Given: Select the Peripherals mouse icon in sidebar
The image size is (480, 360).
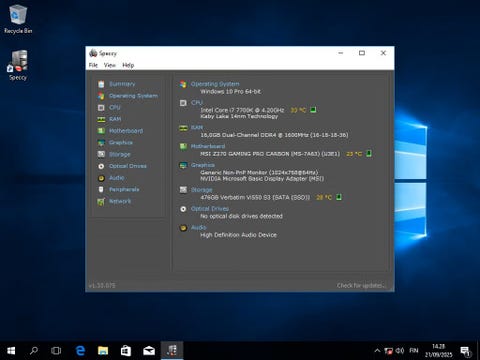Looking at the screenshot, I should pos(101,190).
